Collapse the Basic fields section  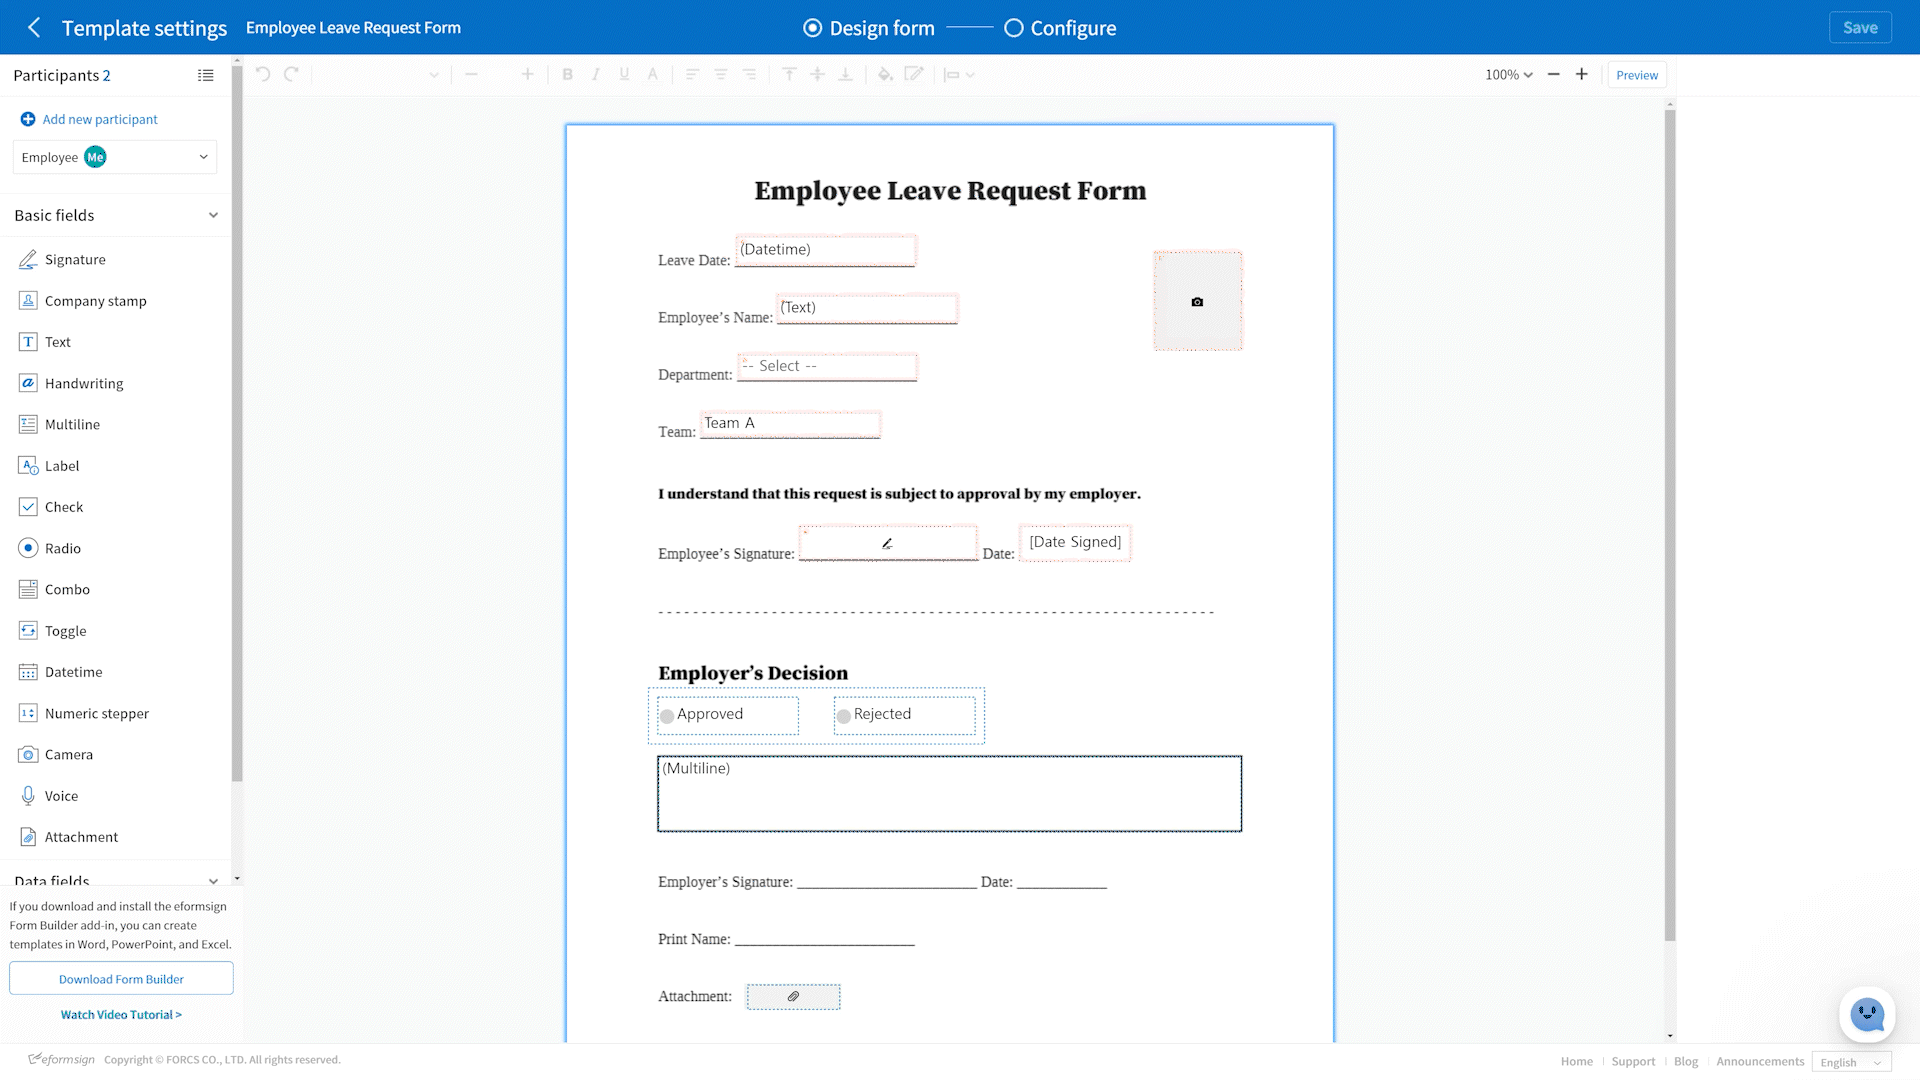213,215
